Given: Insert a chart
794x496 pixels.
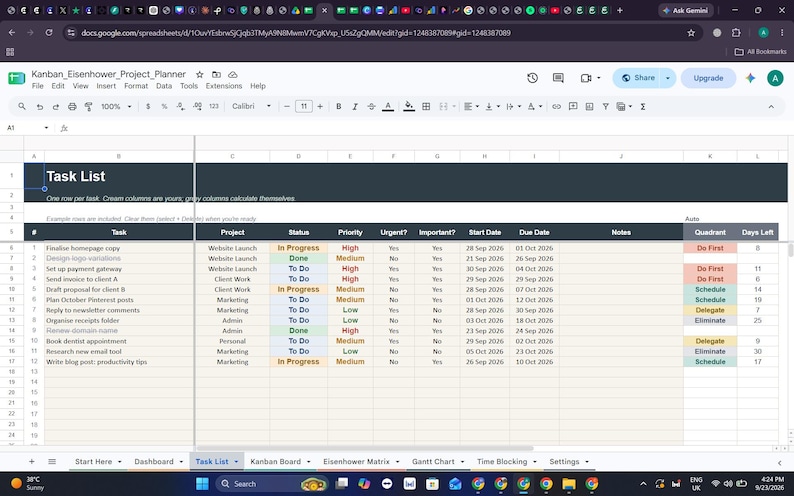Looking at the screenshot, I should 589,106.
